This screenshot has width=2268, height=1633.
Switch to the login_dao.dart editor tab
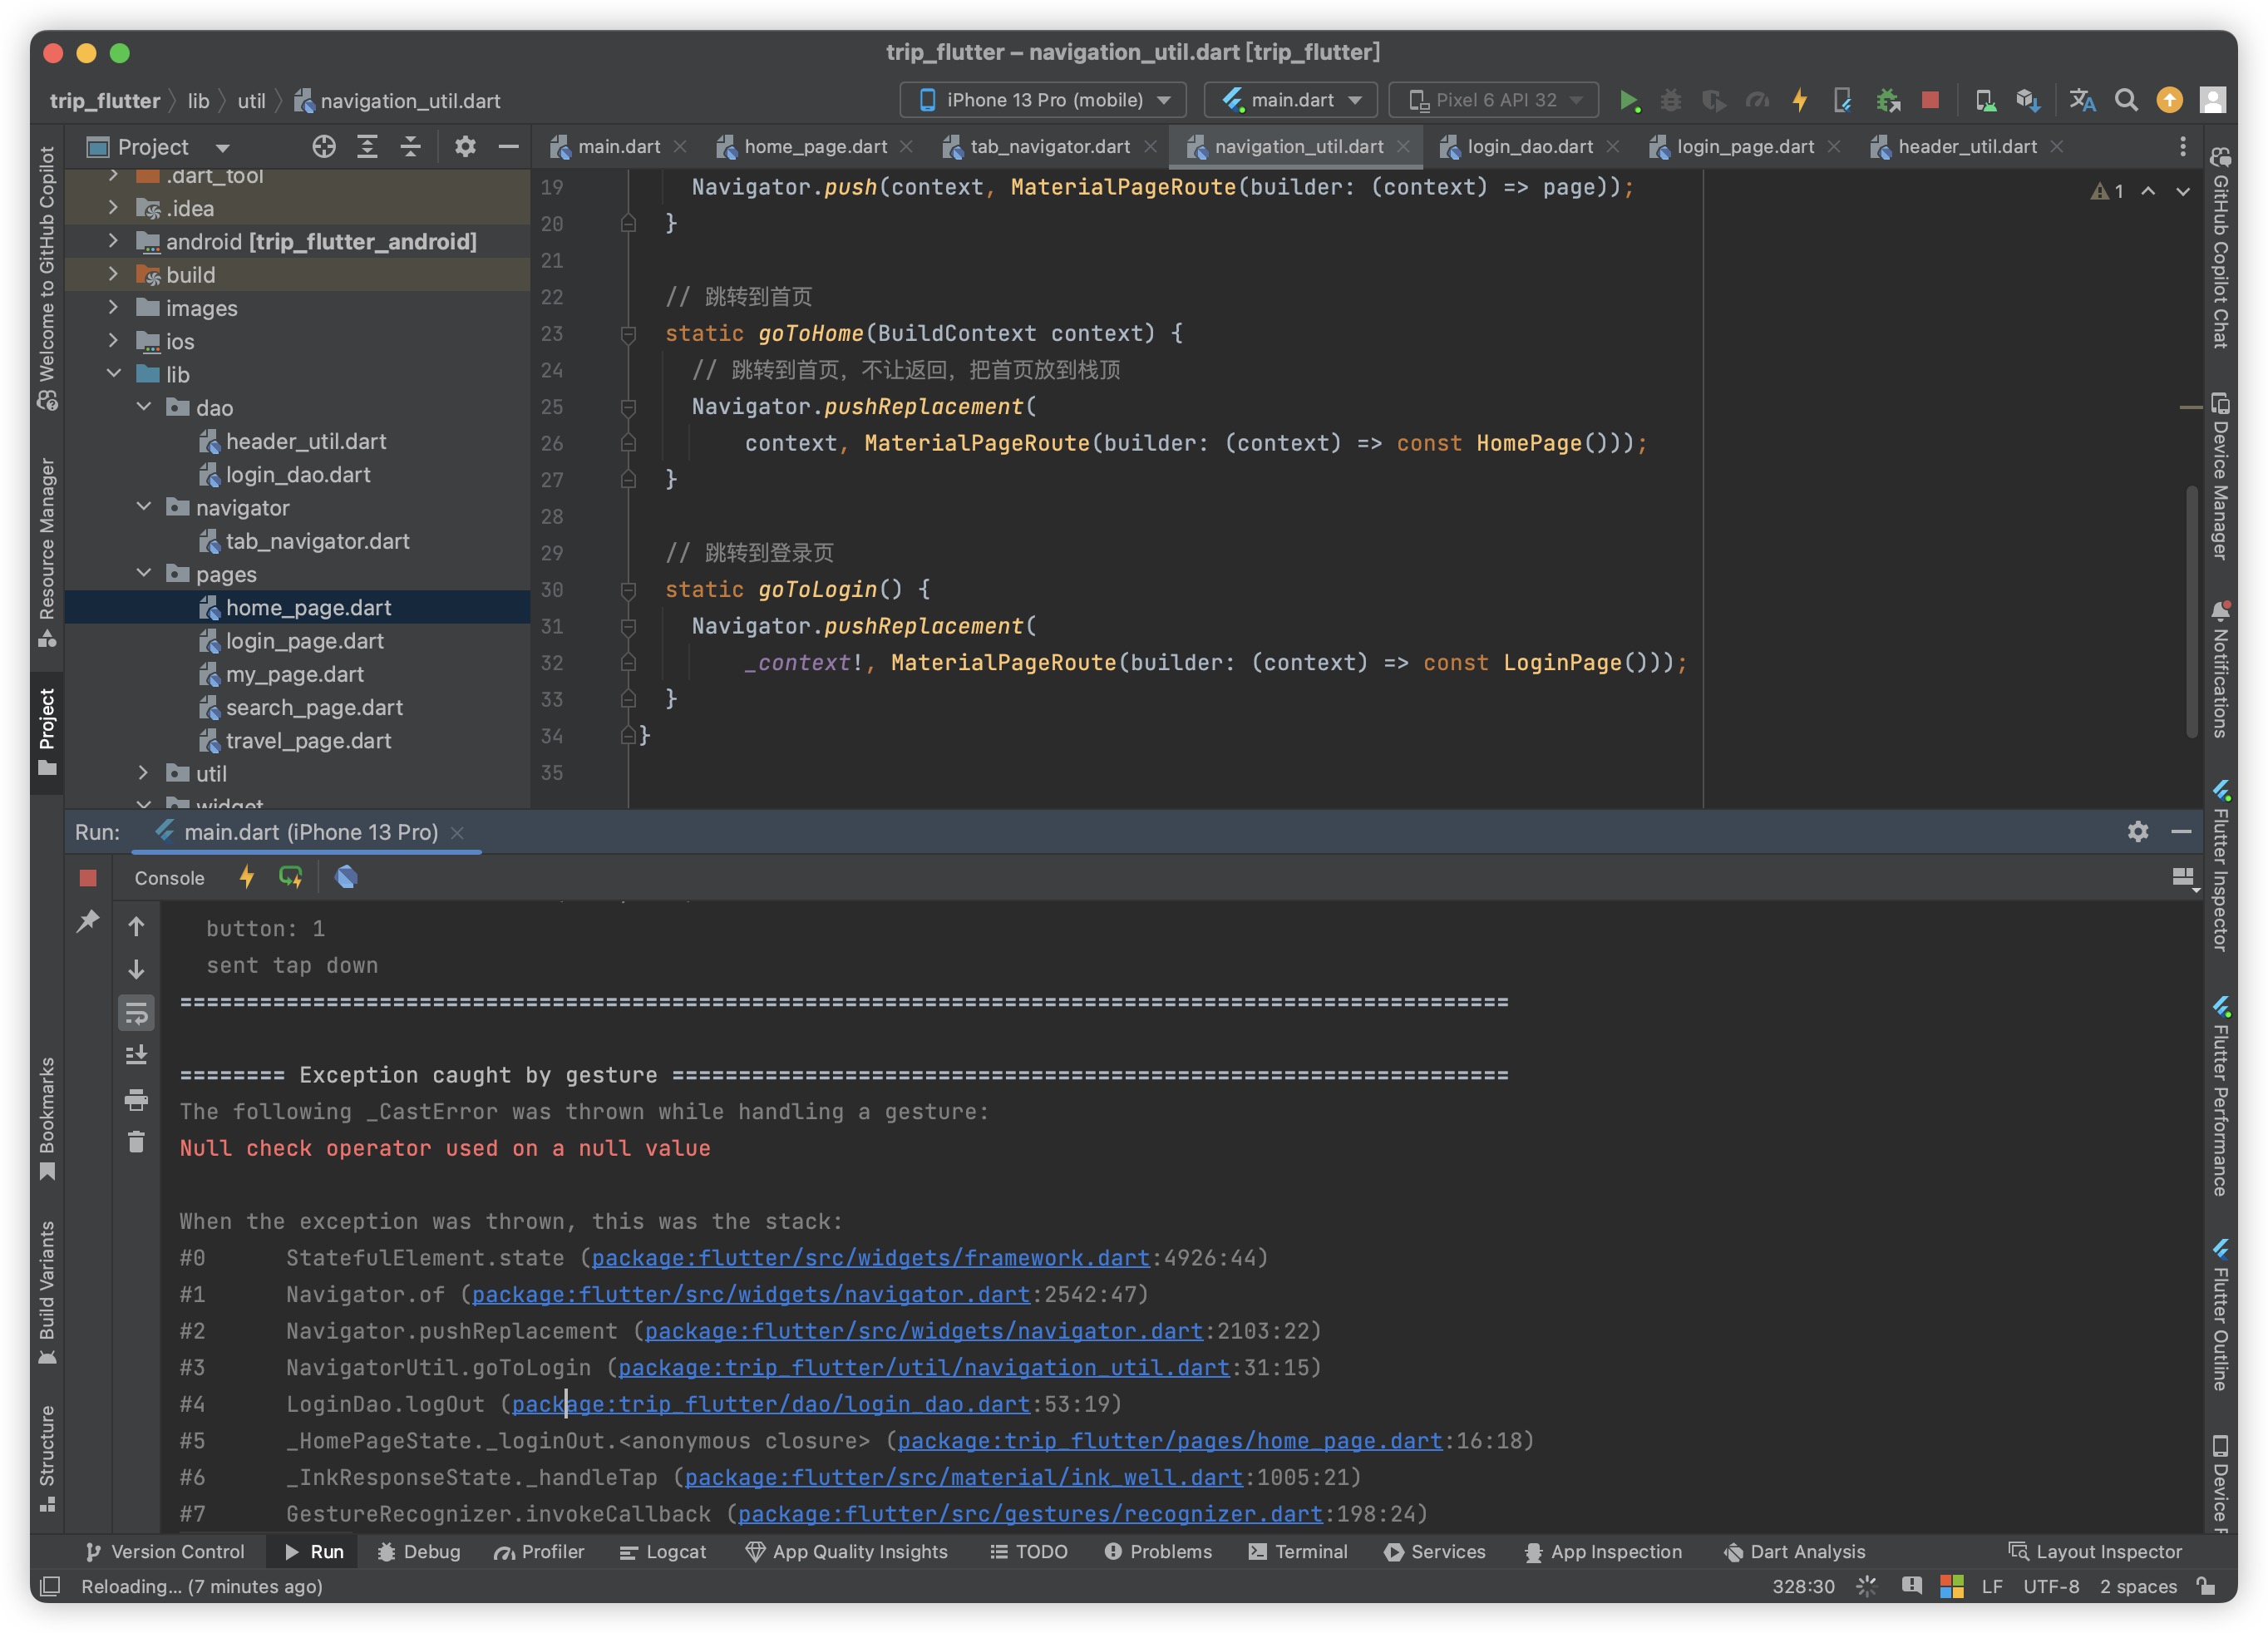(1528, 147)
